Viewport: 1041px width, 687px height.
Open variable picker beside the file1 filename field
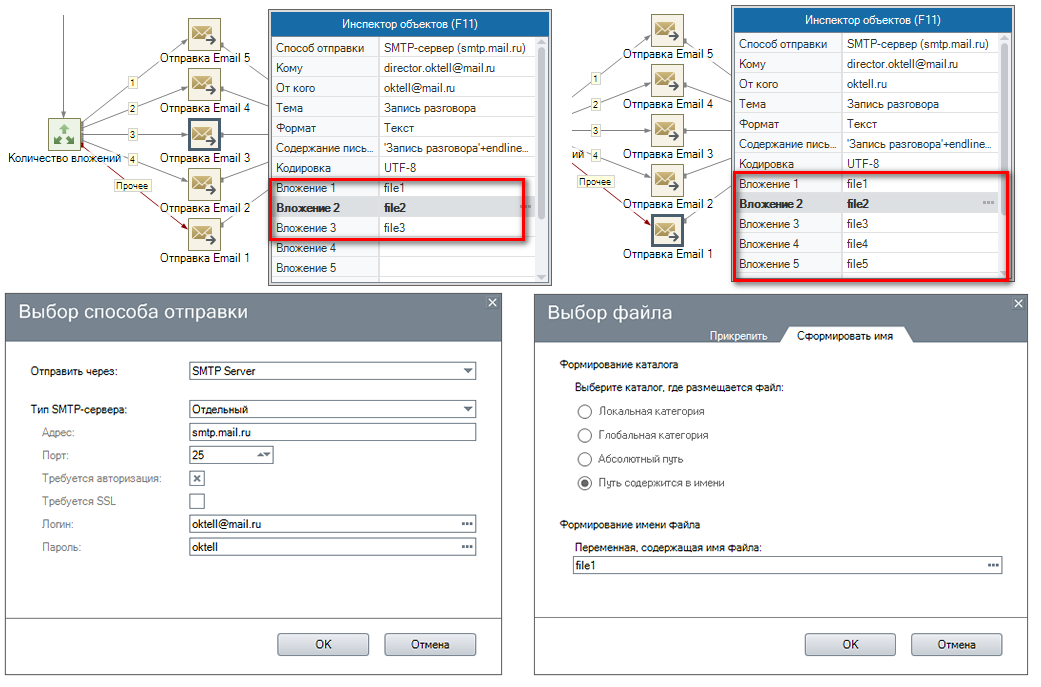(992, 565)
